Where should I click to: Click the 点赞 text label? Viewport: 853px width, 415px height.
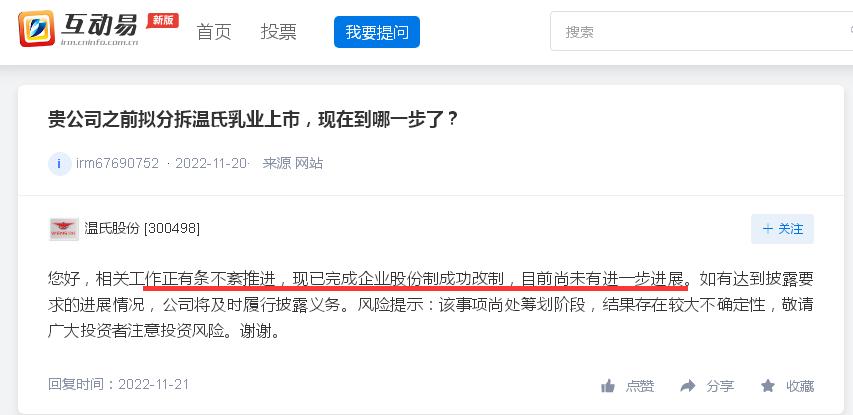[x=640, y=386]
